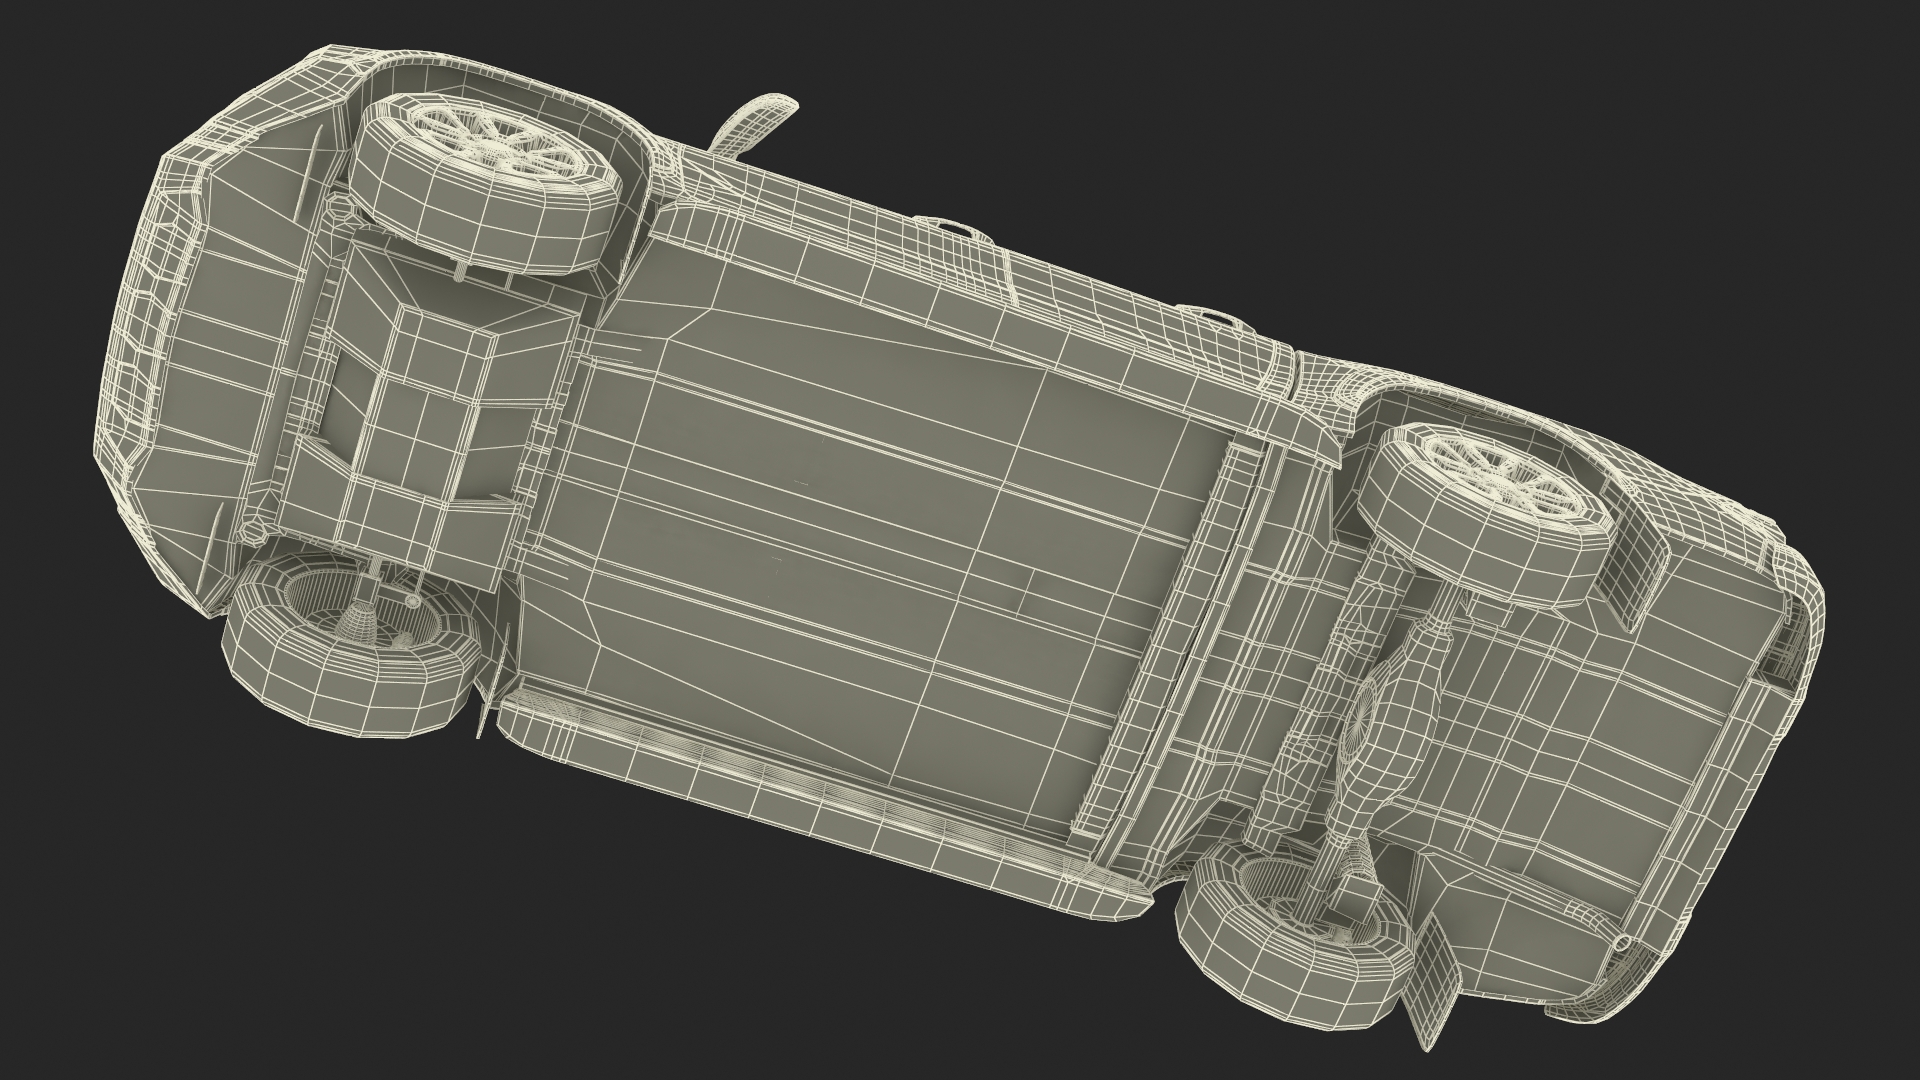Select the side mirror on the car model

point(755,126)
